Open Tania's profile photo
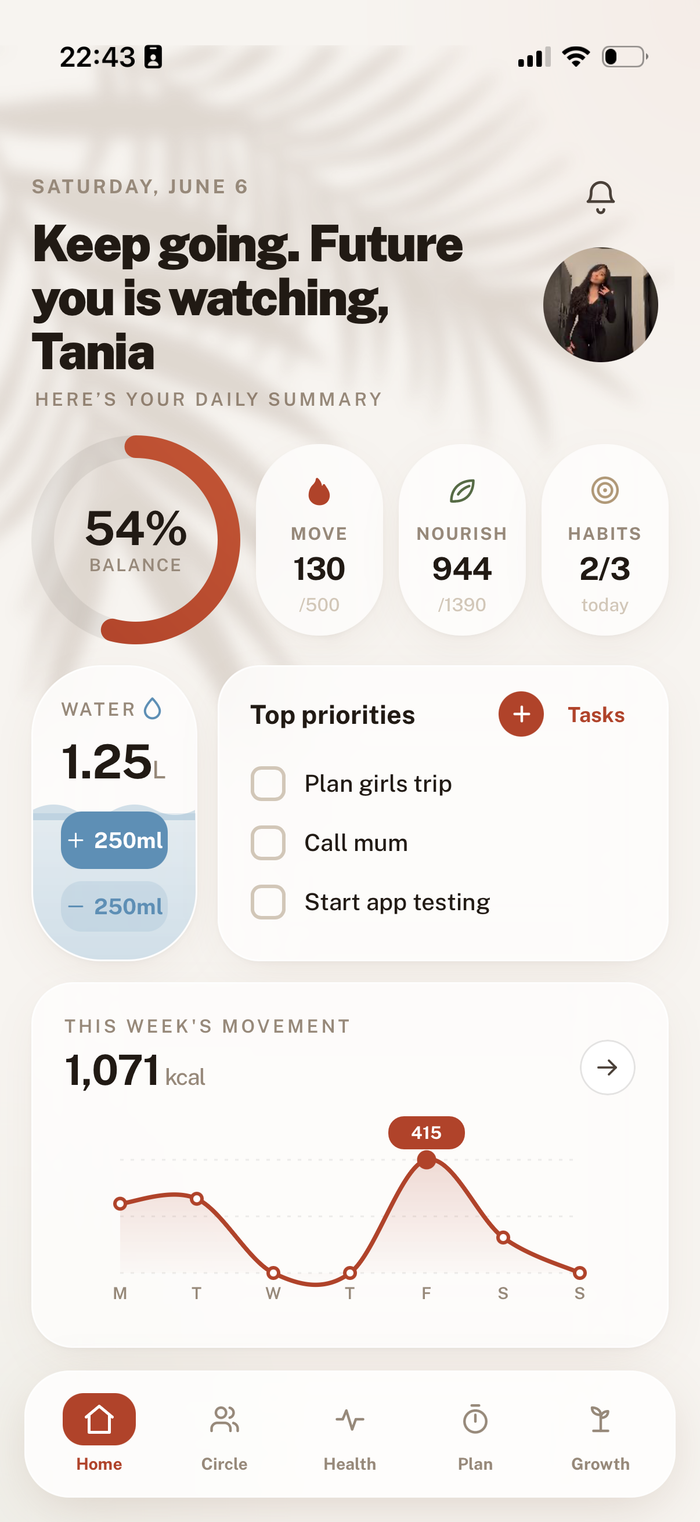Viewport: 700px width, 1522px height. (600, 305)
